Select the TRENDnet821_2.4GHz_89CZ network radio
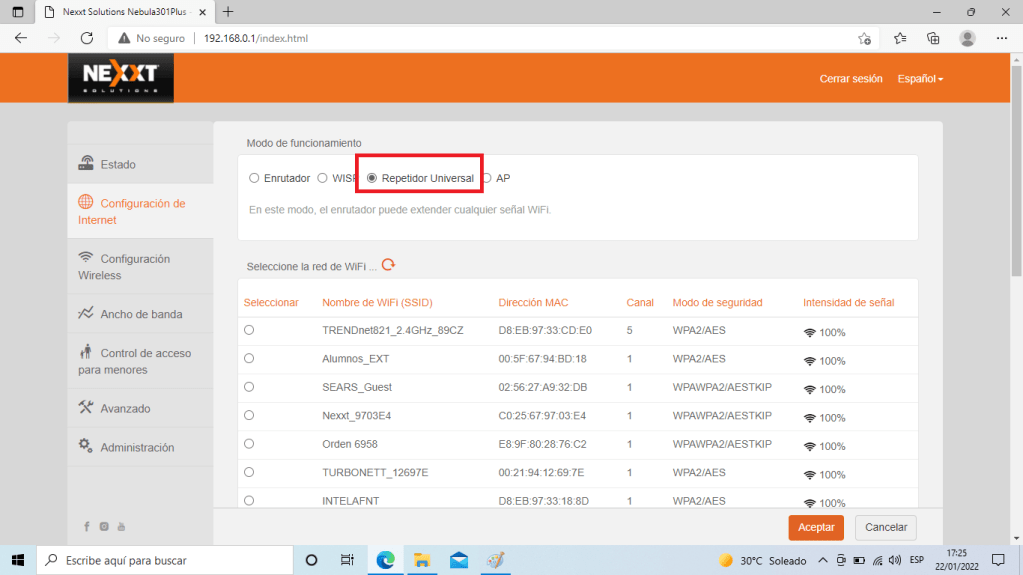 249,330
